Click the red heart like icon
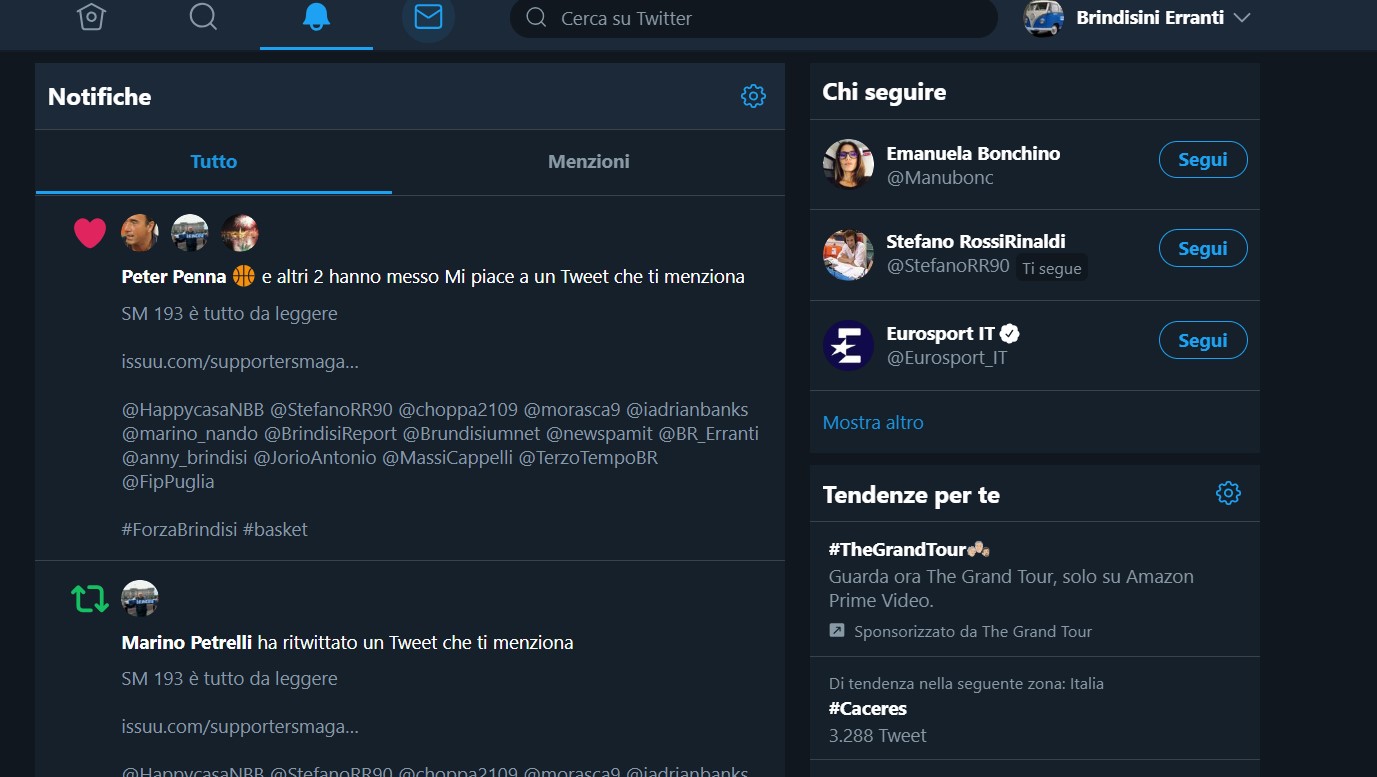Image resolution: width=1377 pixels, height=777 pixels. tap(90, 233)
